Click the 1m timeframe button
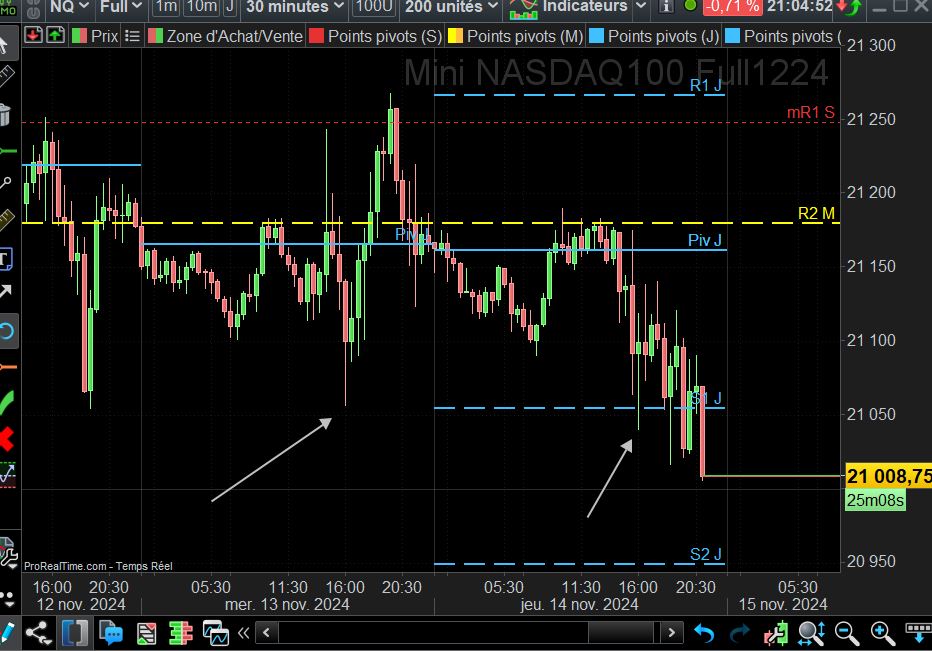Viewport: 932px width, 651px height. (166, 7)
